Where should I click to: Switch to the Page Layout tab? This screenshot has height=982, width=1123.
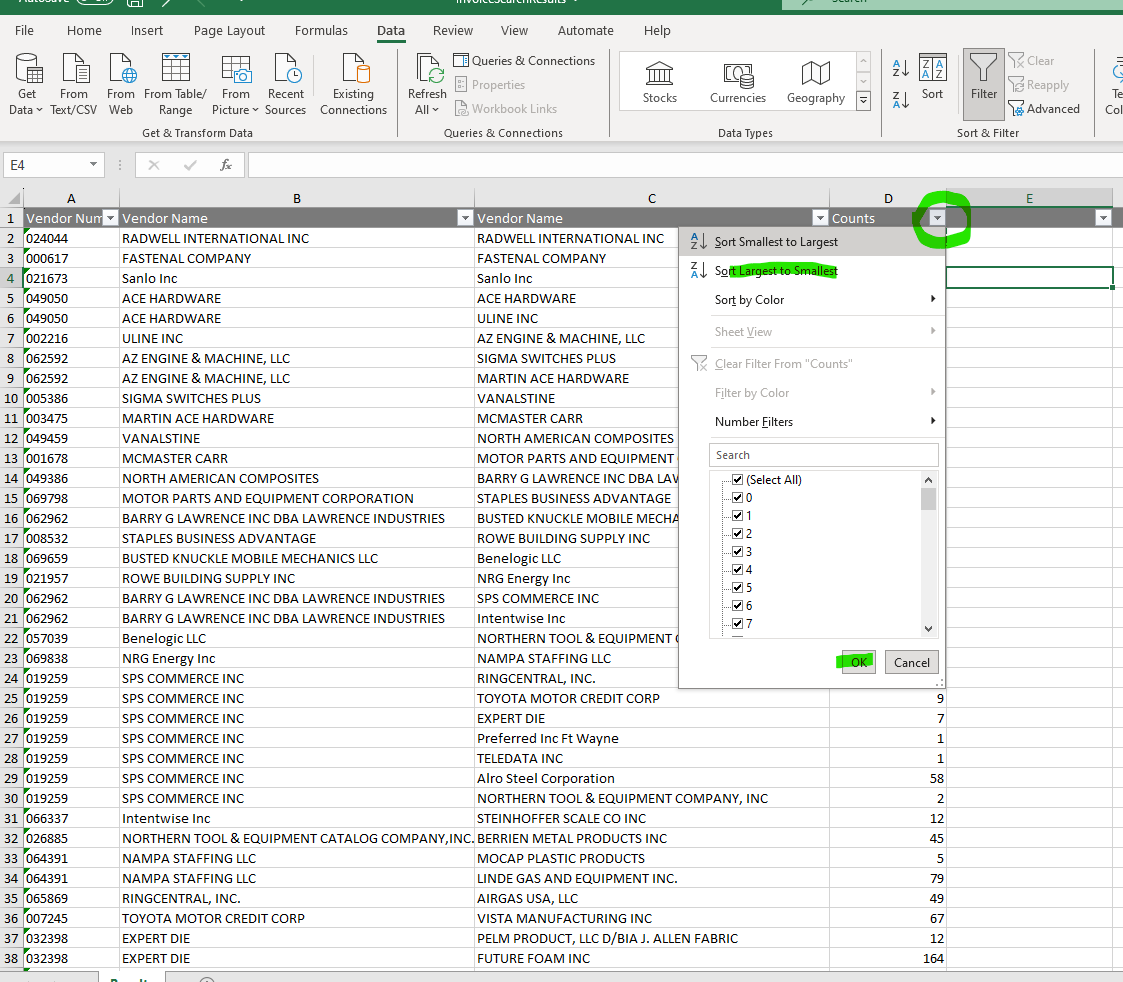[x=229, y=31]
